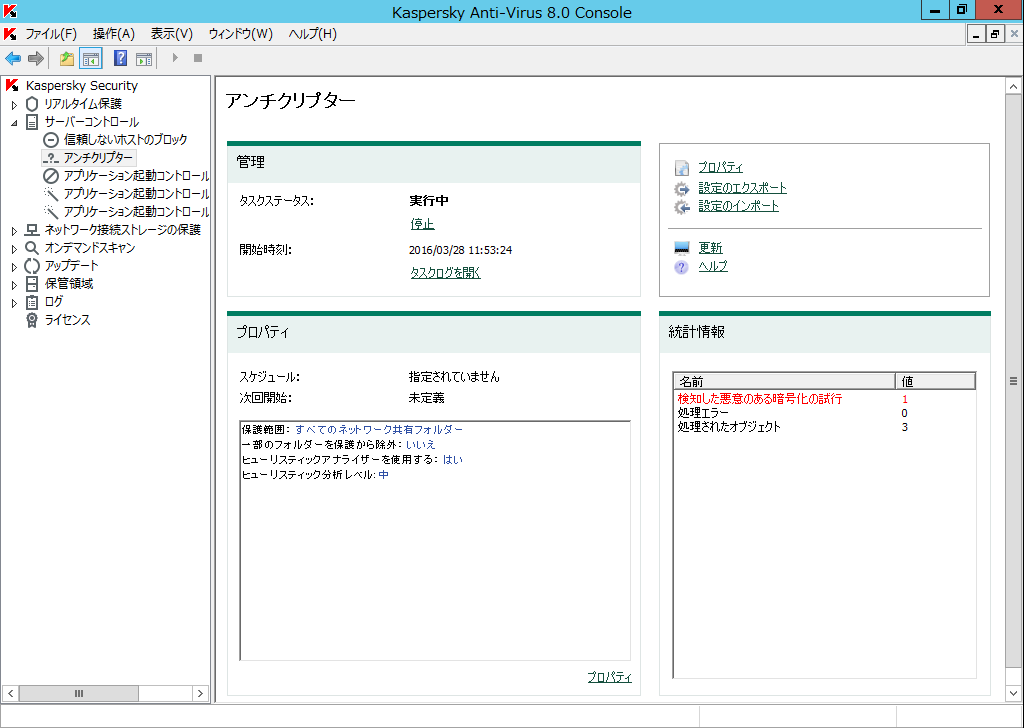Open the ファイル(F) menu
Image resolution: width=1024 pixels, height=728 pixels.
51,34
